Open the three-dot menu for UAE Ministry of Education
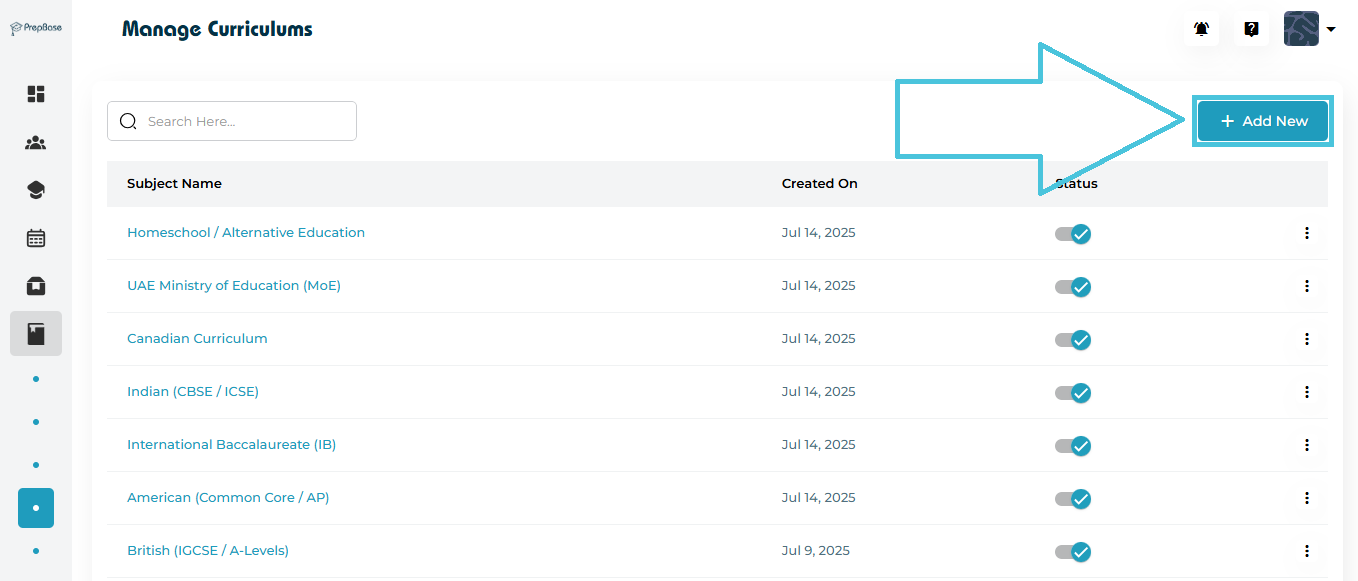1358x581 pixels. click(x=1306, y=286)
